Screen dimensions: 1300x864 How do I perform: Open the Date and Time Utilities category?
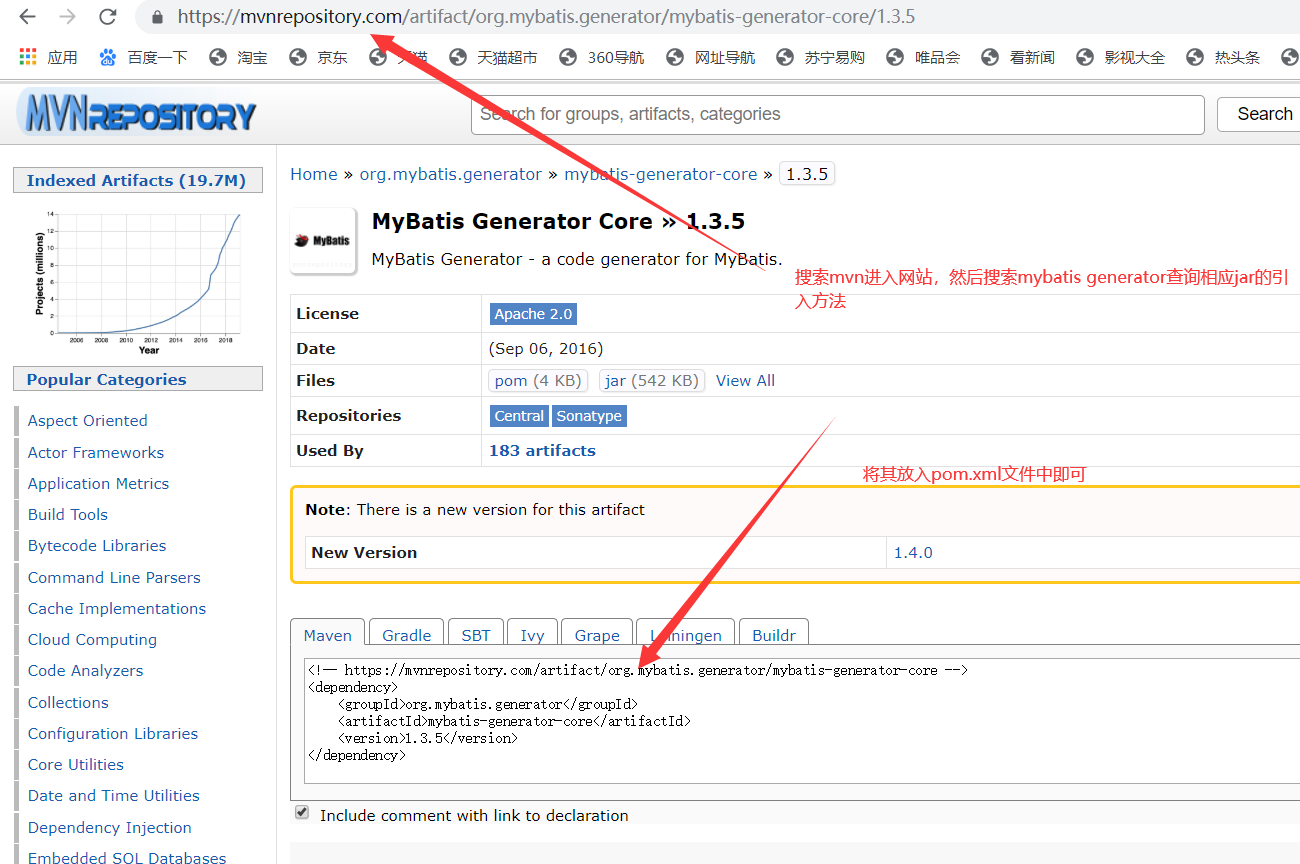[x=114, y=796]
